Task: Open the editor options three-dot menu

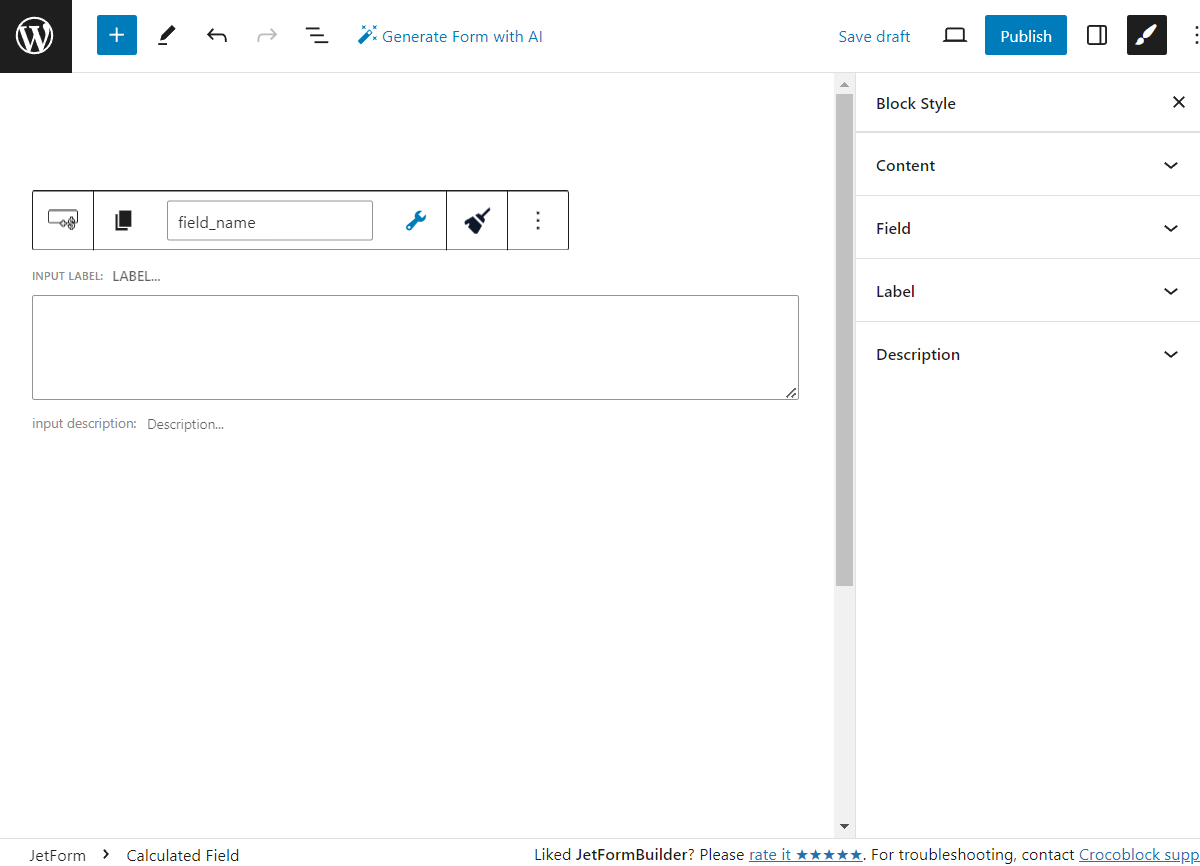Action: 1196,35
